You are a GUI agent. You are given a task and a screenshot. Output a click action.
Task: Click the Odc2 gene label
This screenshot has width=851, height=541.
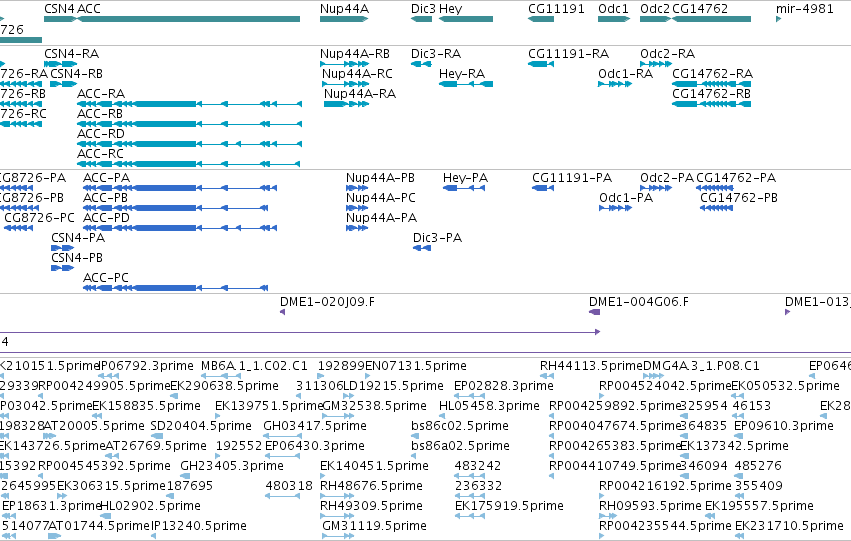click(x=655, y=9)
